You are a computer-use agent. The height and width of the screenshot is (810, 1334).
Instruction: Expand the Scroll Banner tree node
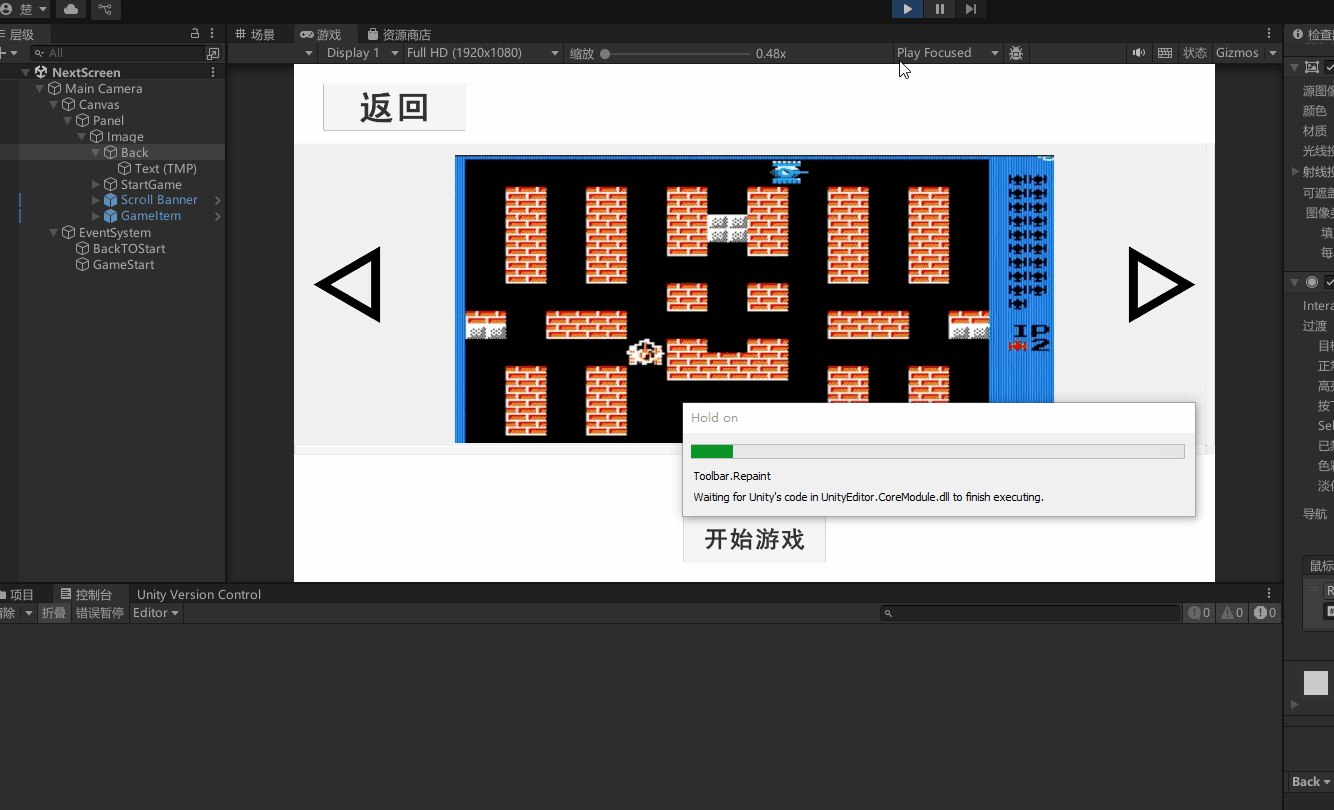(x=95, y=200)
